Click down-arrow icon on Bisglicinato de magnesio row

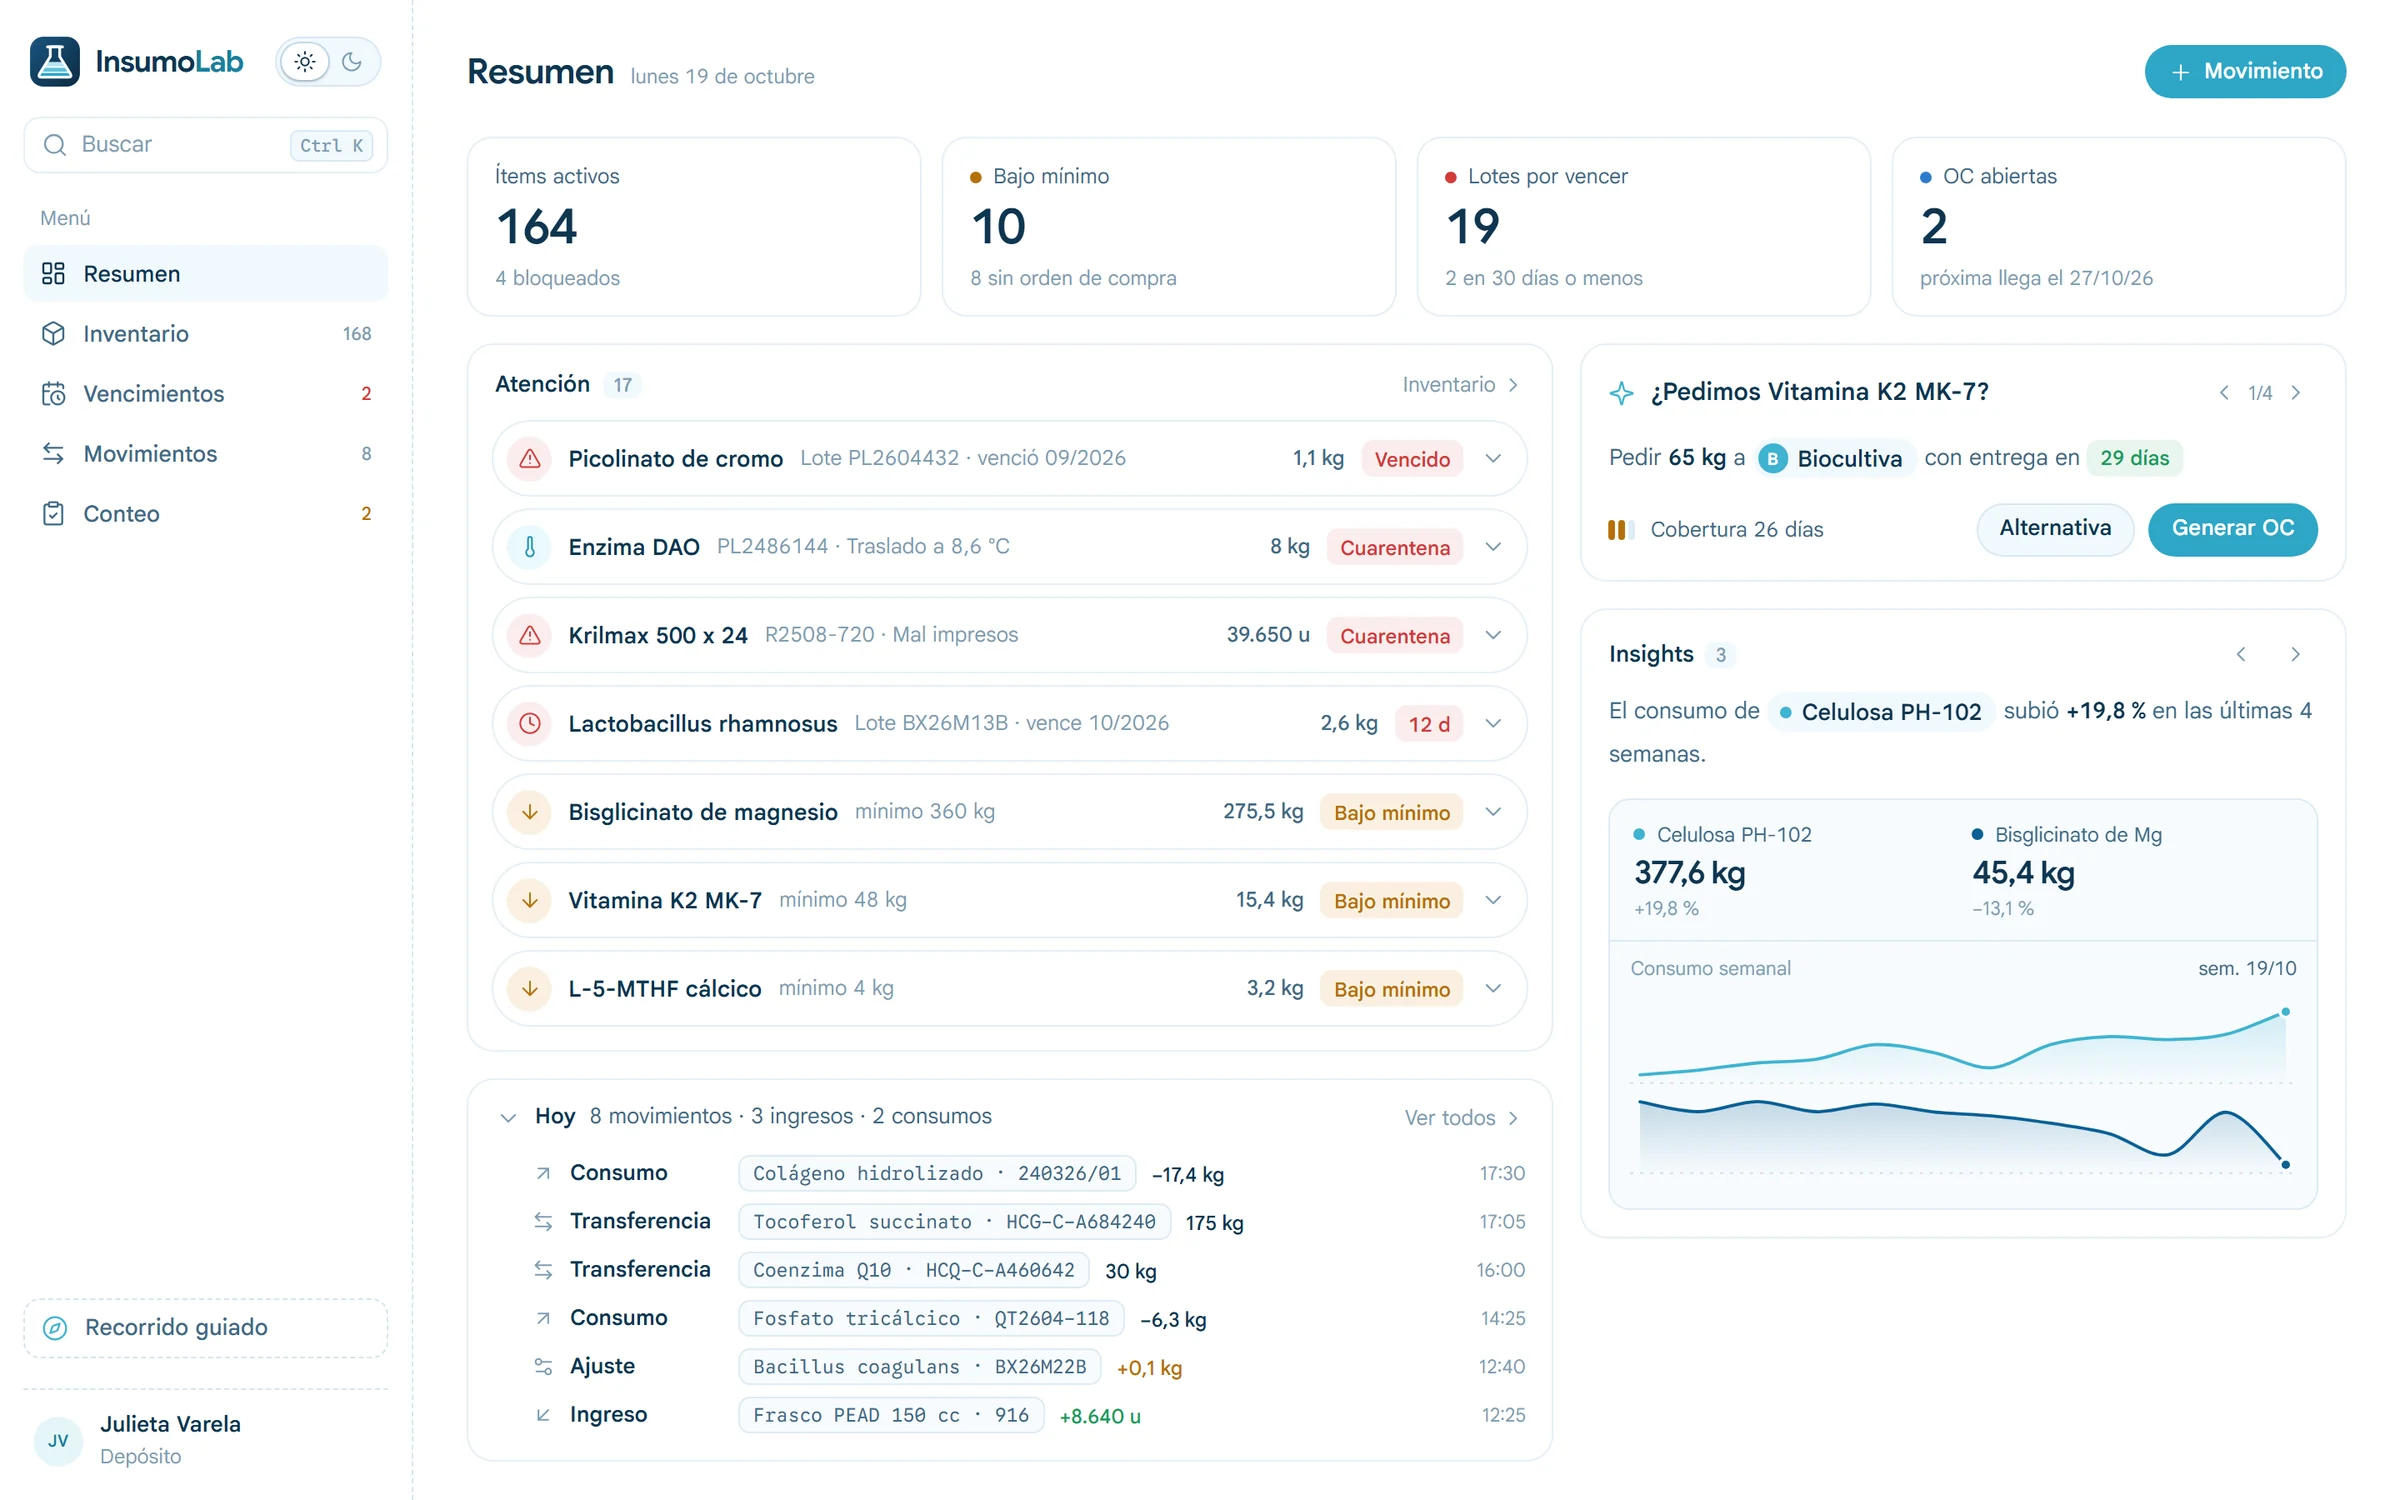pyautogui.click(x=530, y=812)
